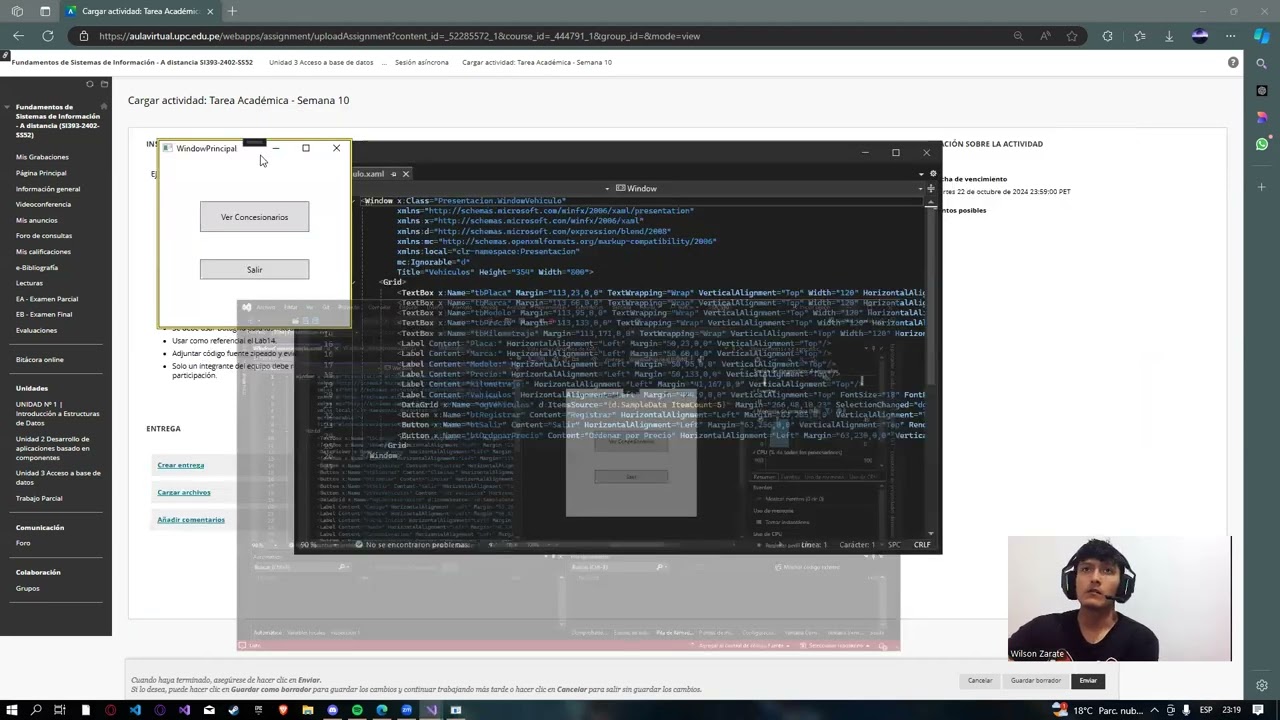Open Discord from taskbar
1280x720 pixels.
click(x=332, y=710)
